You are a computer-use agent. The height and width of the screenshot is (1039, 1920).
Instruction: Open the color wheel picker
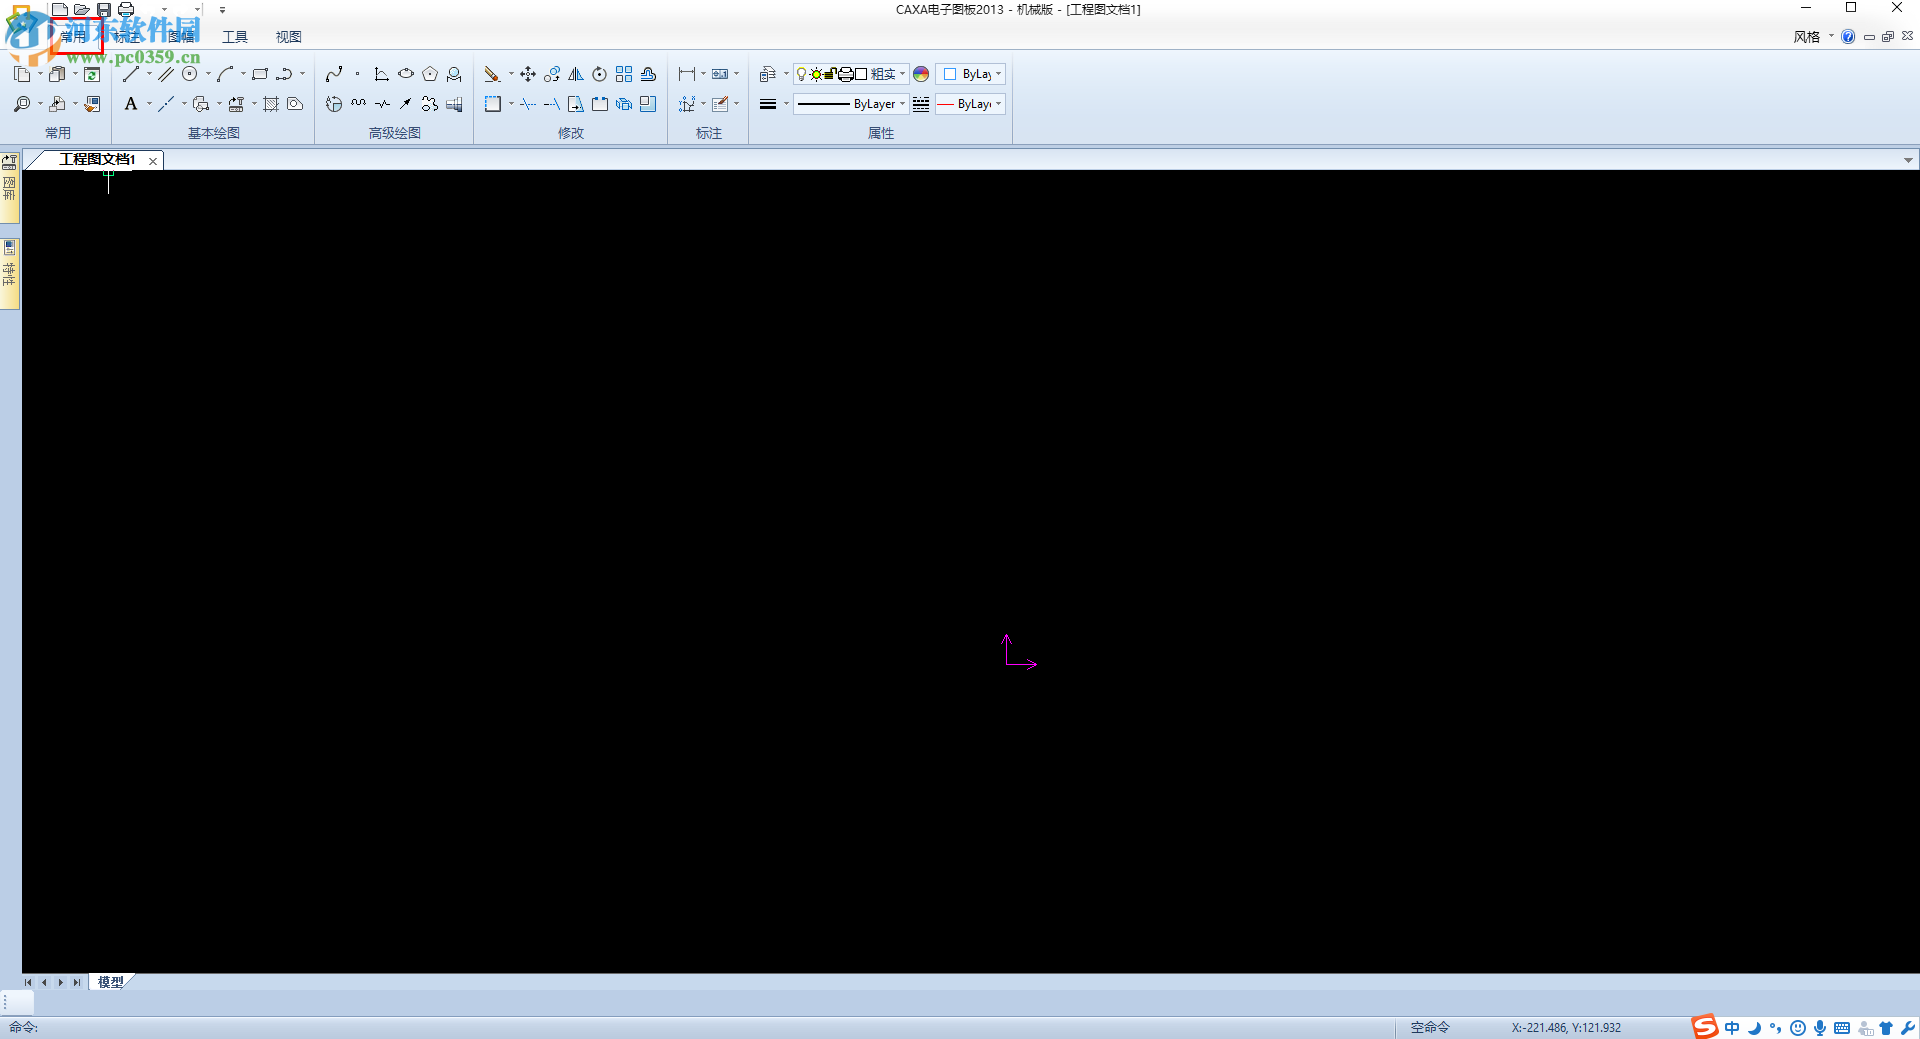[921, 74]
